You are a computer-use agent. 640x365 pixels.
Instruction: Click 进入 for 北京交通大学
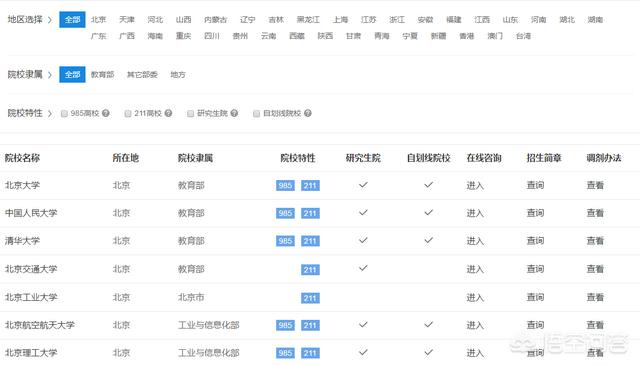tap(475, 269)
